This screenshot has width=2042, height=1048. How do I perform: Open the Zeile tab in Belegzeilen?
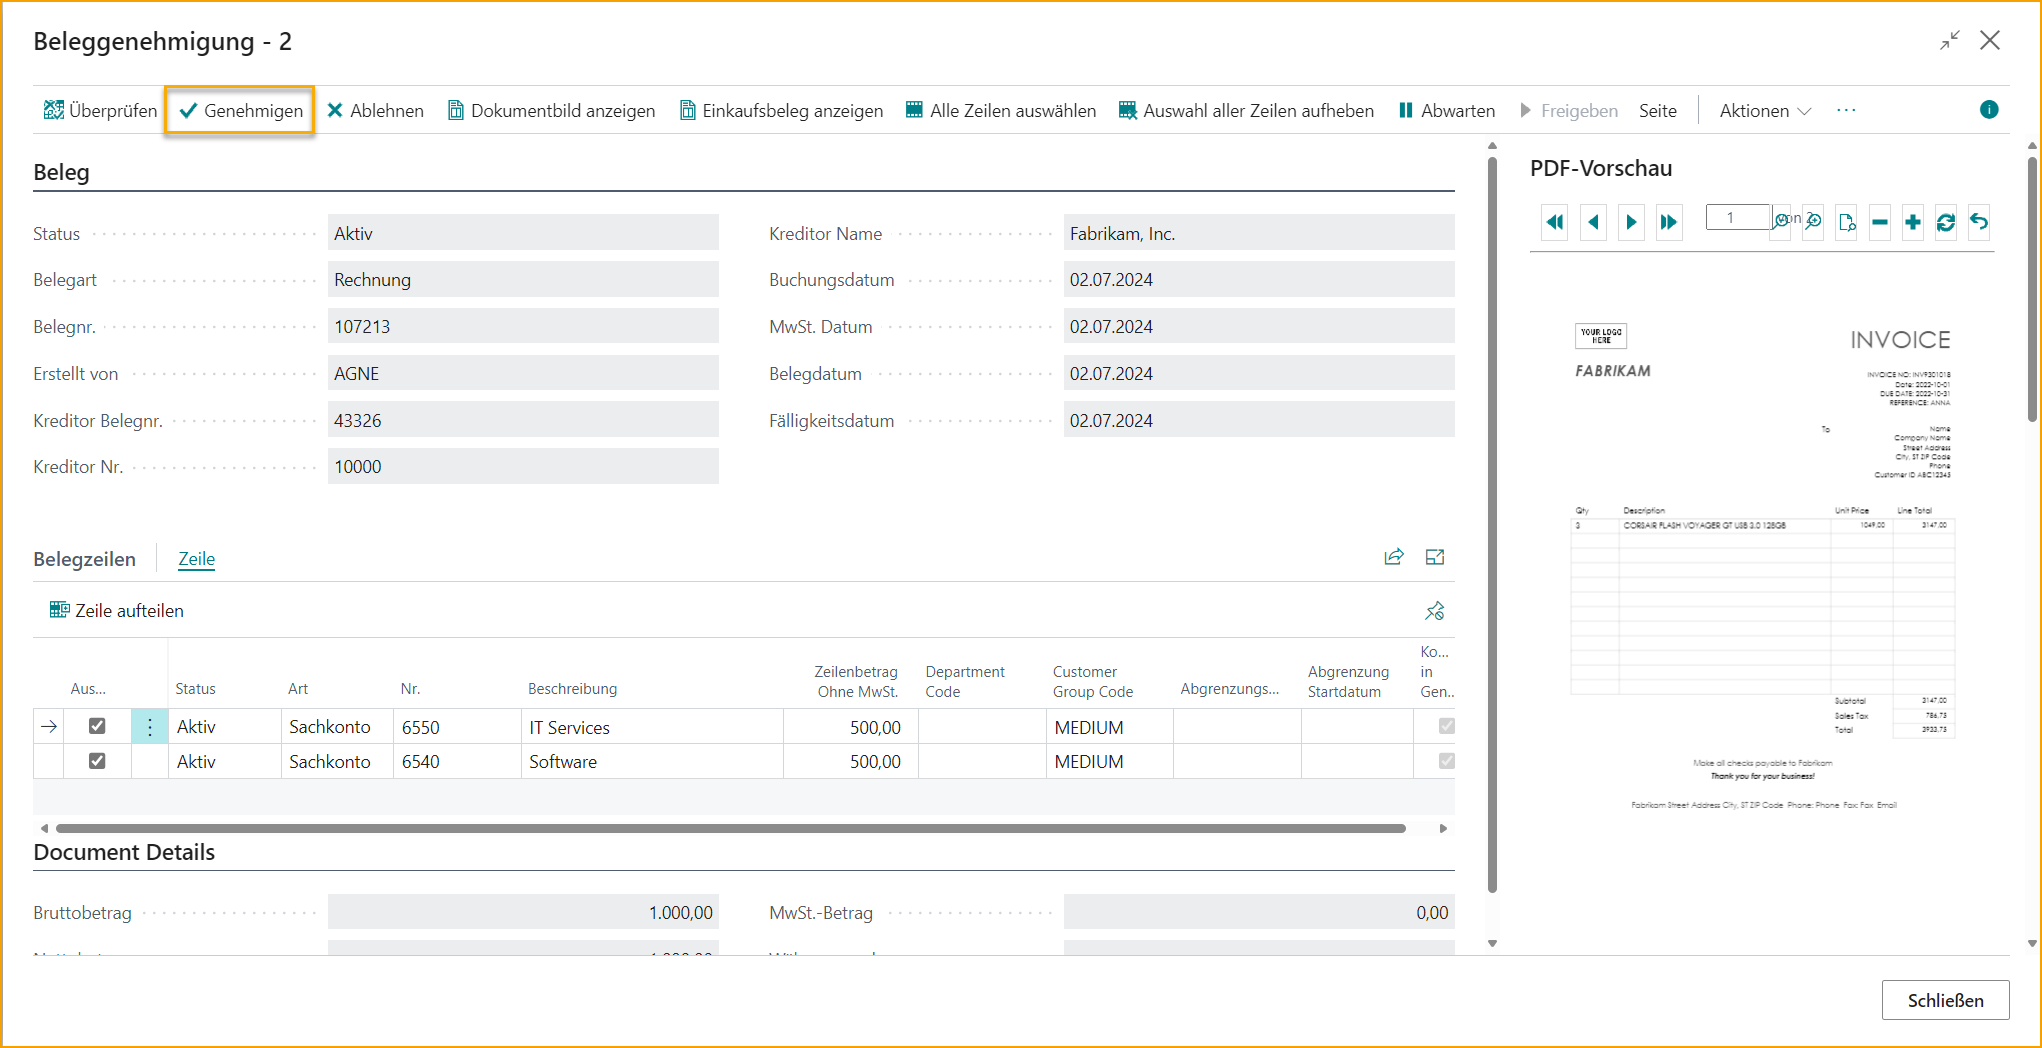196,559
